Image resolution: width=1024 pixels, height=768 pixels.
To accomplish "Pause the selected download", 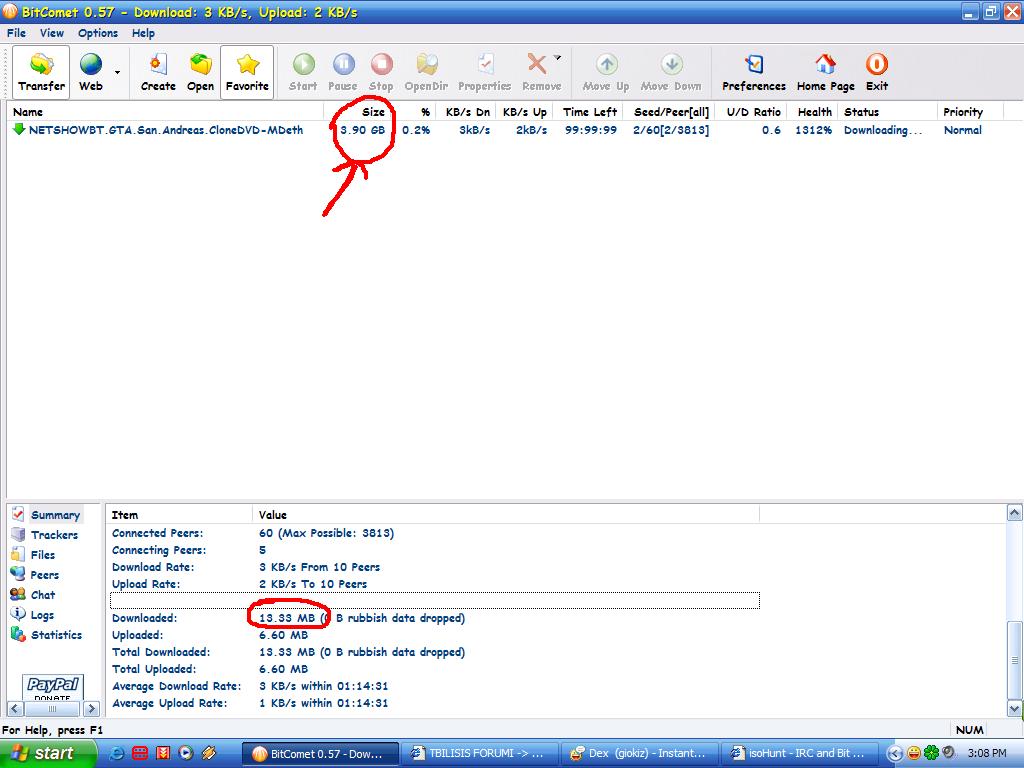I will pyautogui.click(x=343, y=72).
